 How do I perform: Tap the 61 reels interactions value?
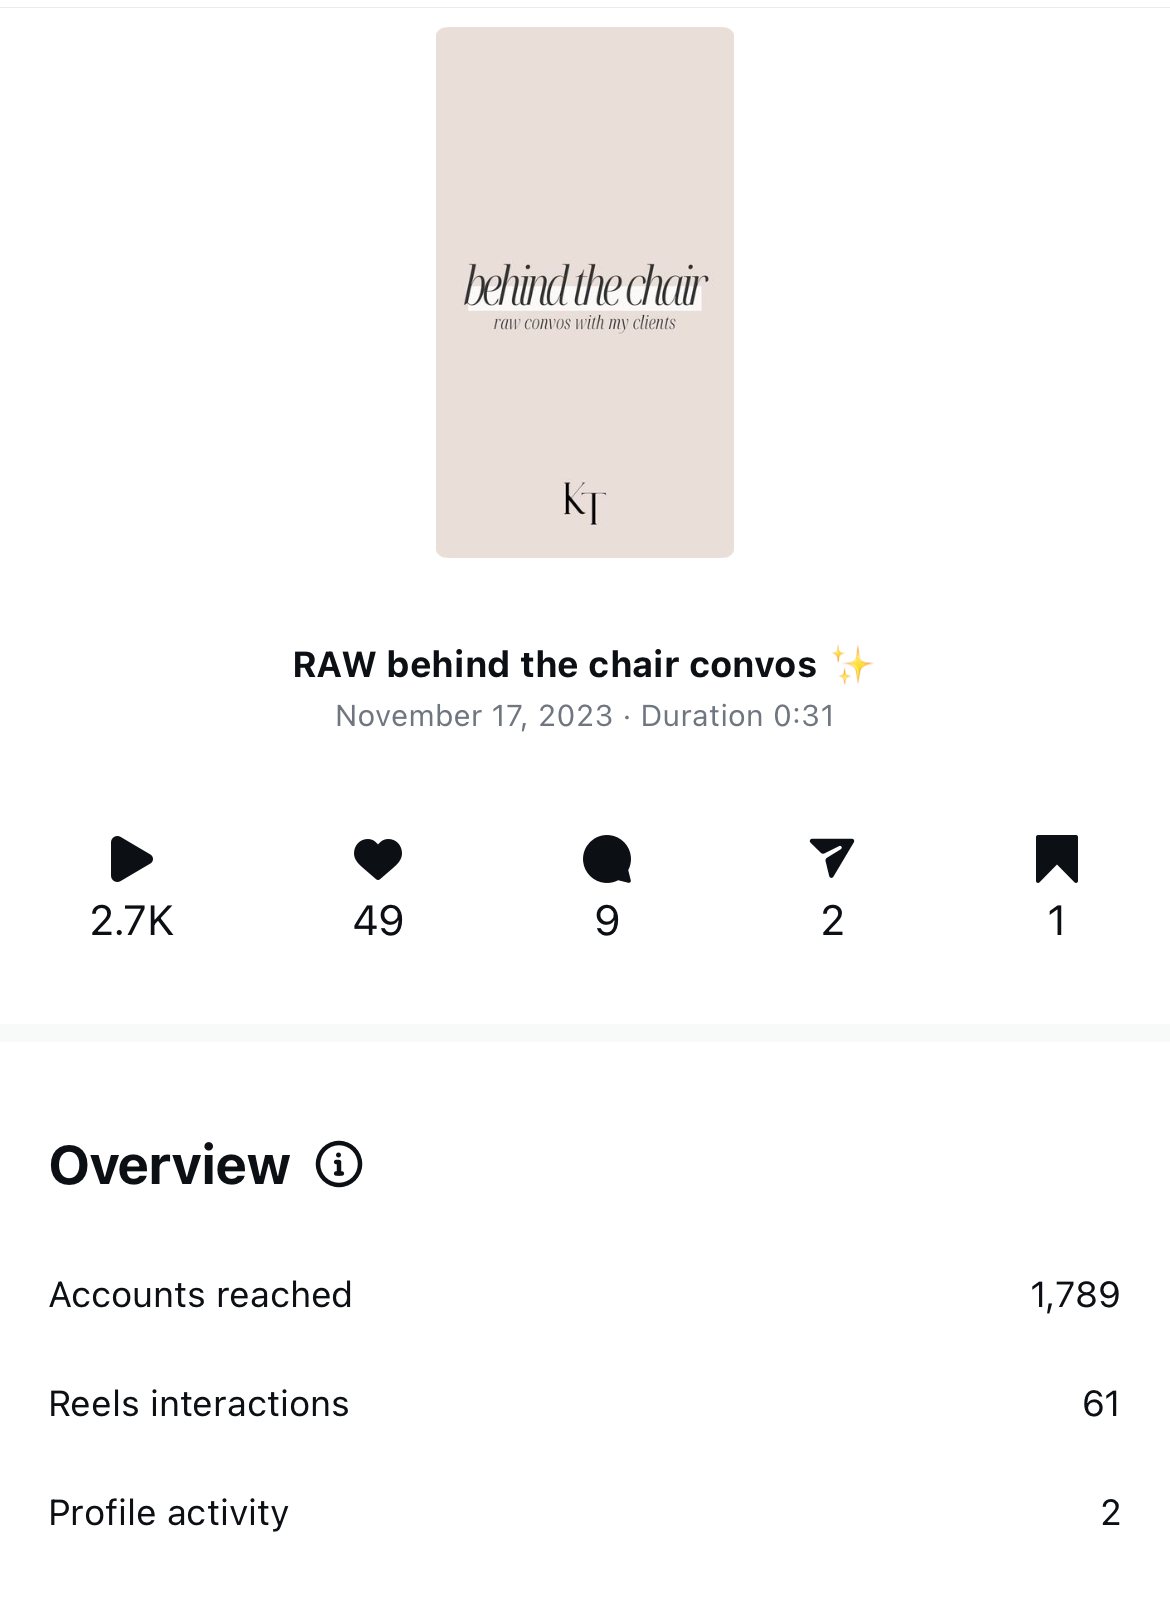(1101, 1404)
